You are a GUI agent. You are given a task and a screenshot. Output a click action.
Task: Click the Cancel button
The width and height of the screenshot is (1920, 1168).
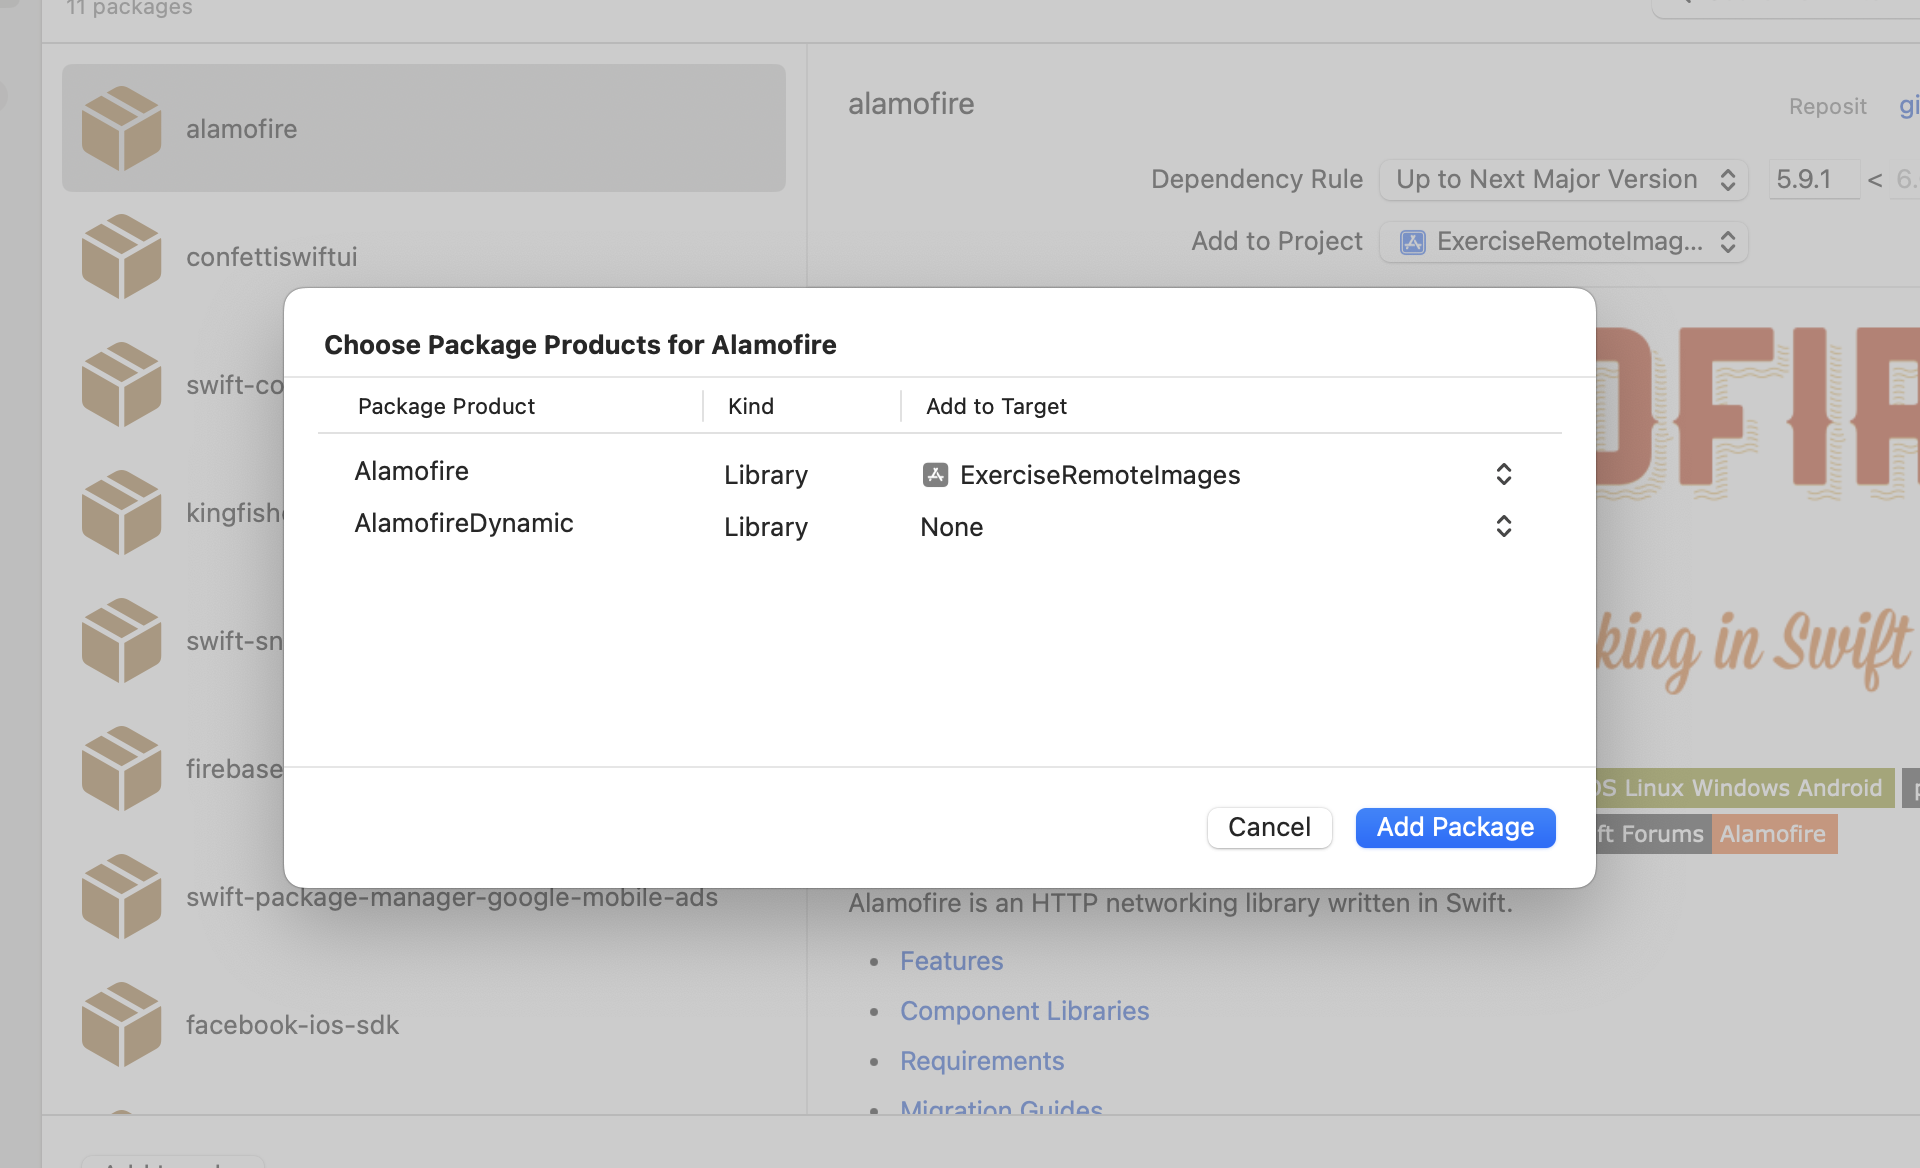point(1269,827)
